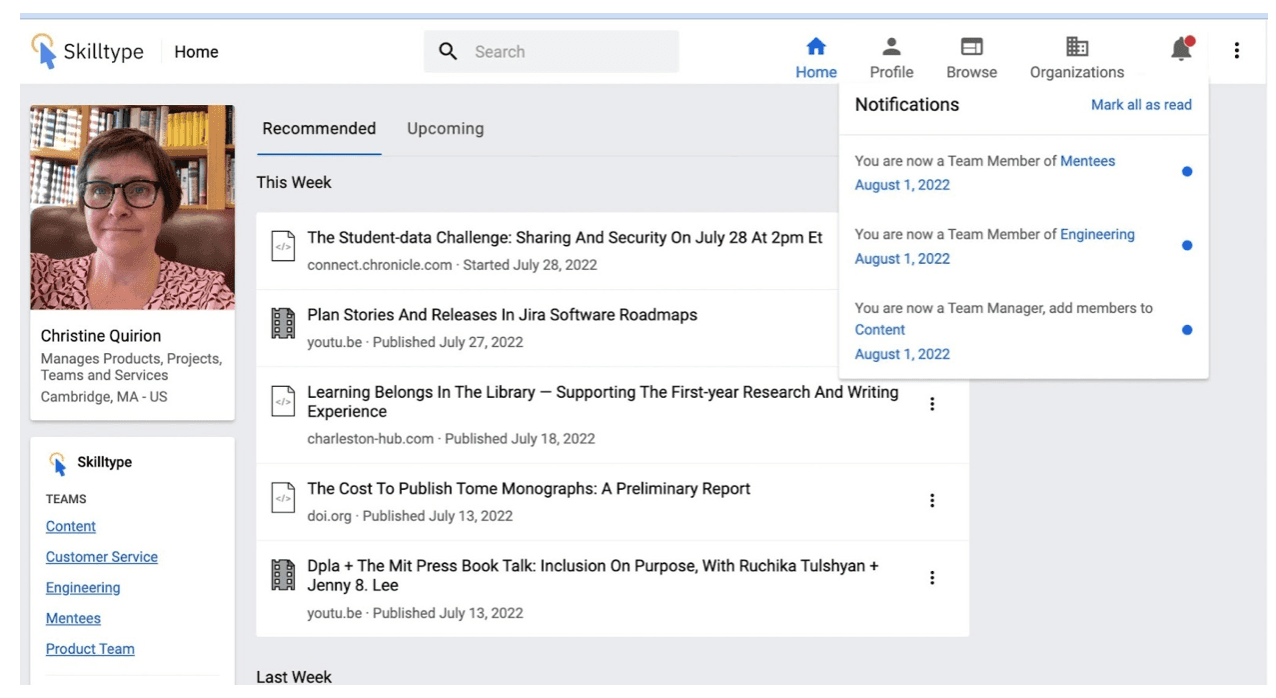Screen dimensions: 1276x698
Task: Click the document icon beside Student-data Challenge
Action: (x=283, y=246)
